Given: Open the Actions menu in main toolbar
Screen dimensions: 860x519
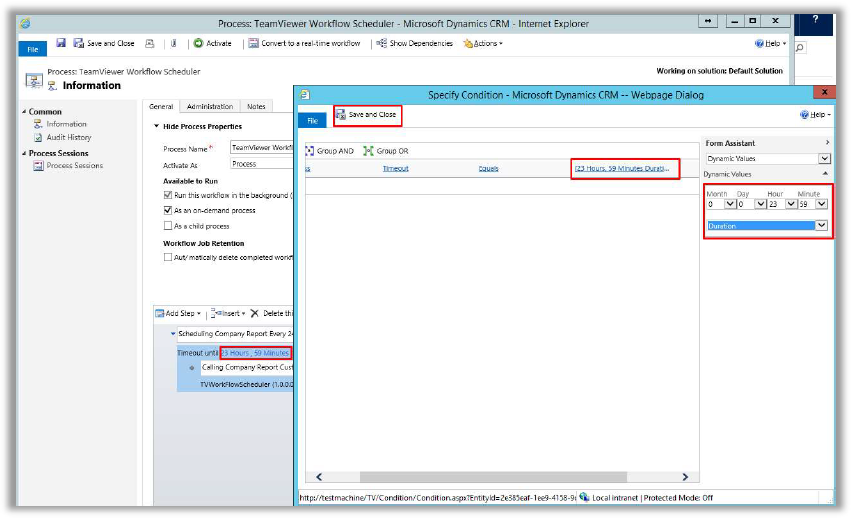Looking at the screenshot, I should 485,43.
